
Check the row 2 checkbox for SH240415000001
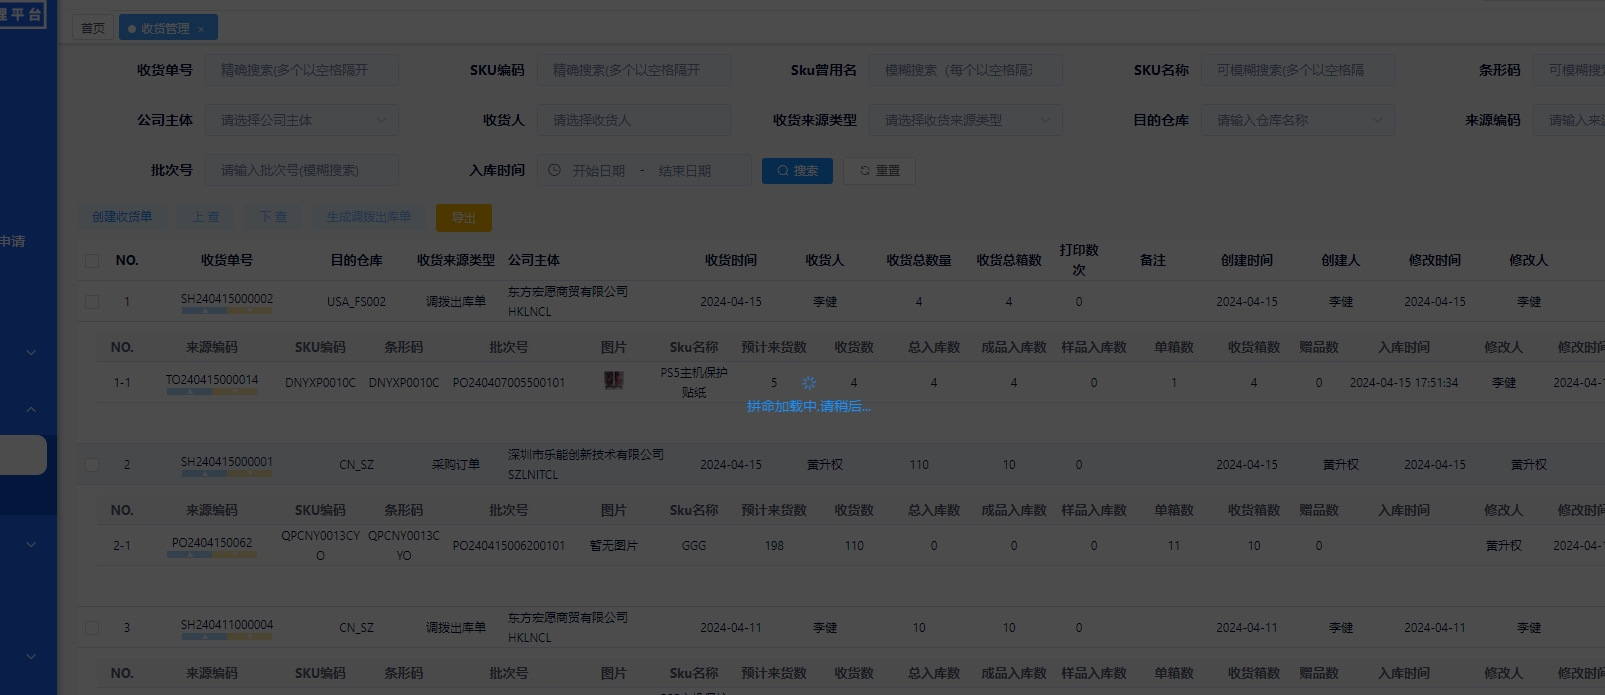coord(92,464)
